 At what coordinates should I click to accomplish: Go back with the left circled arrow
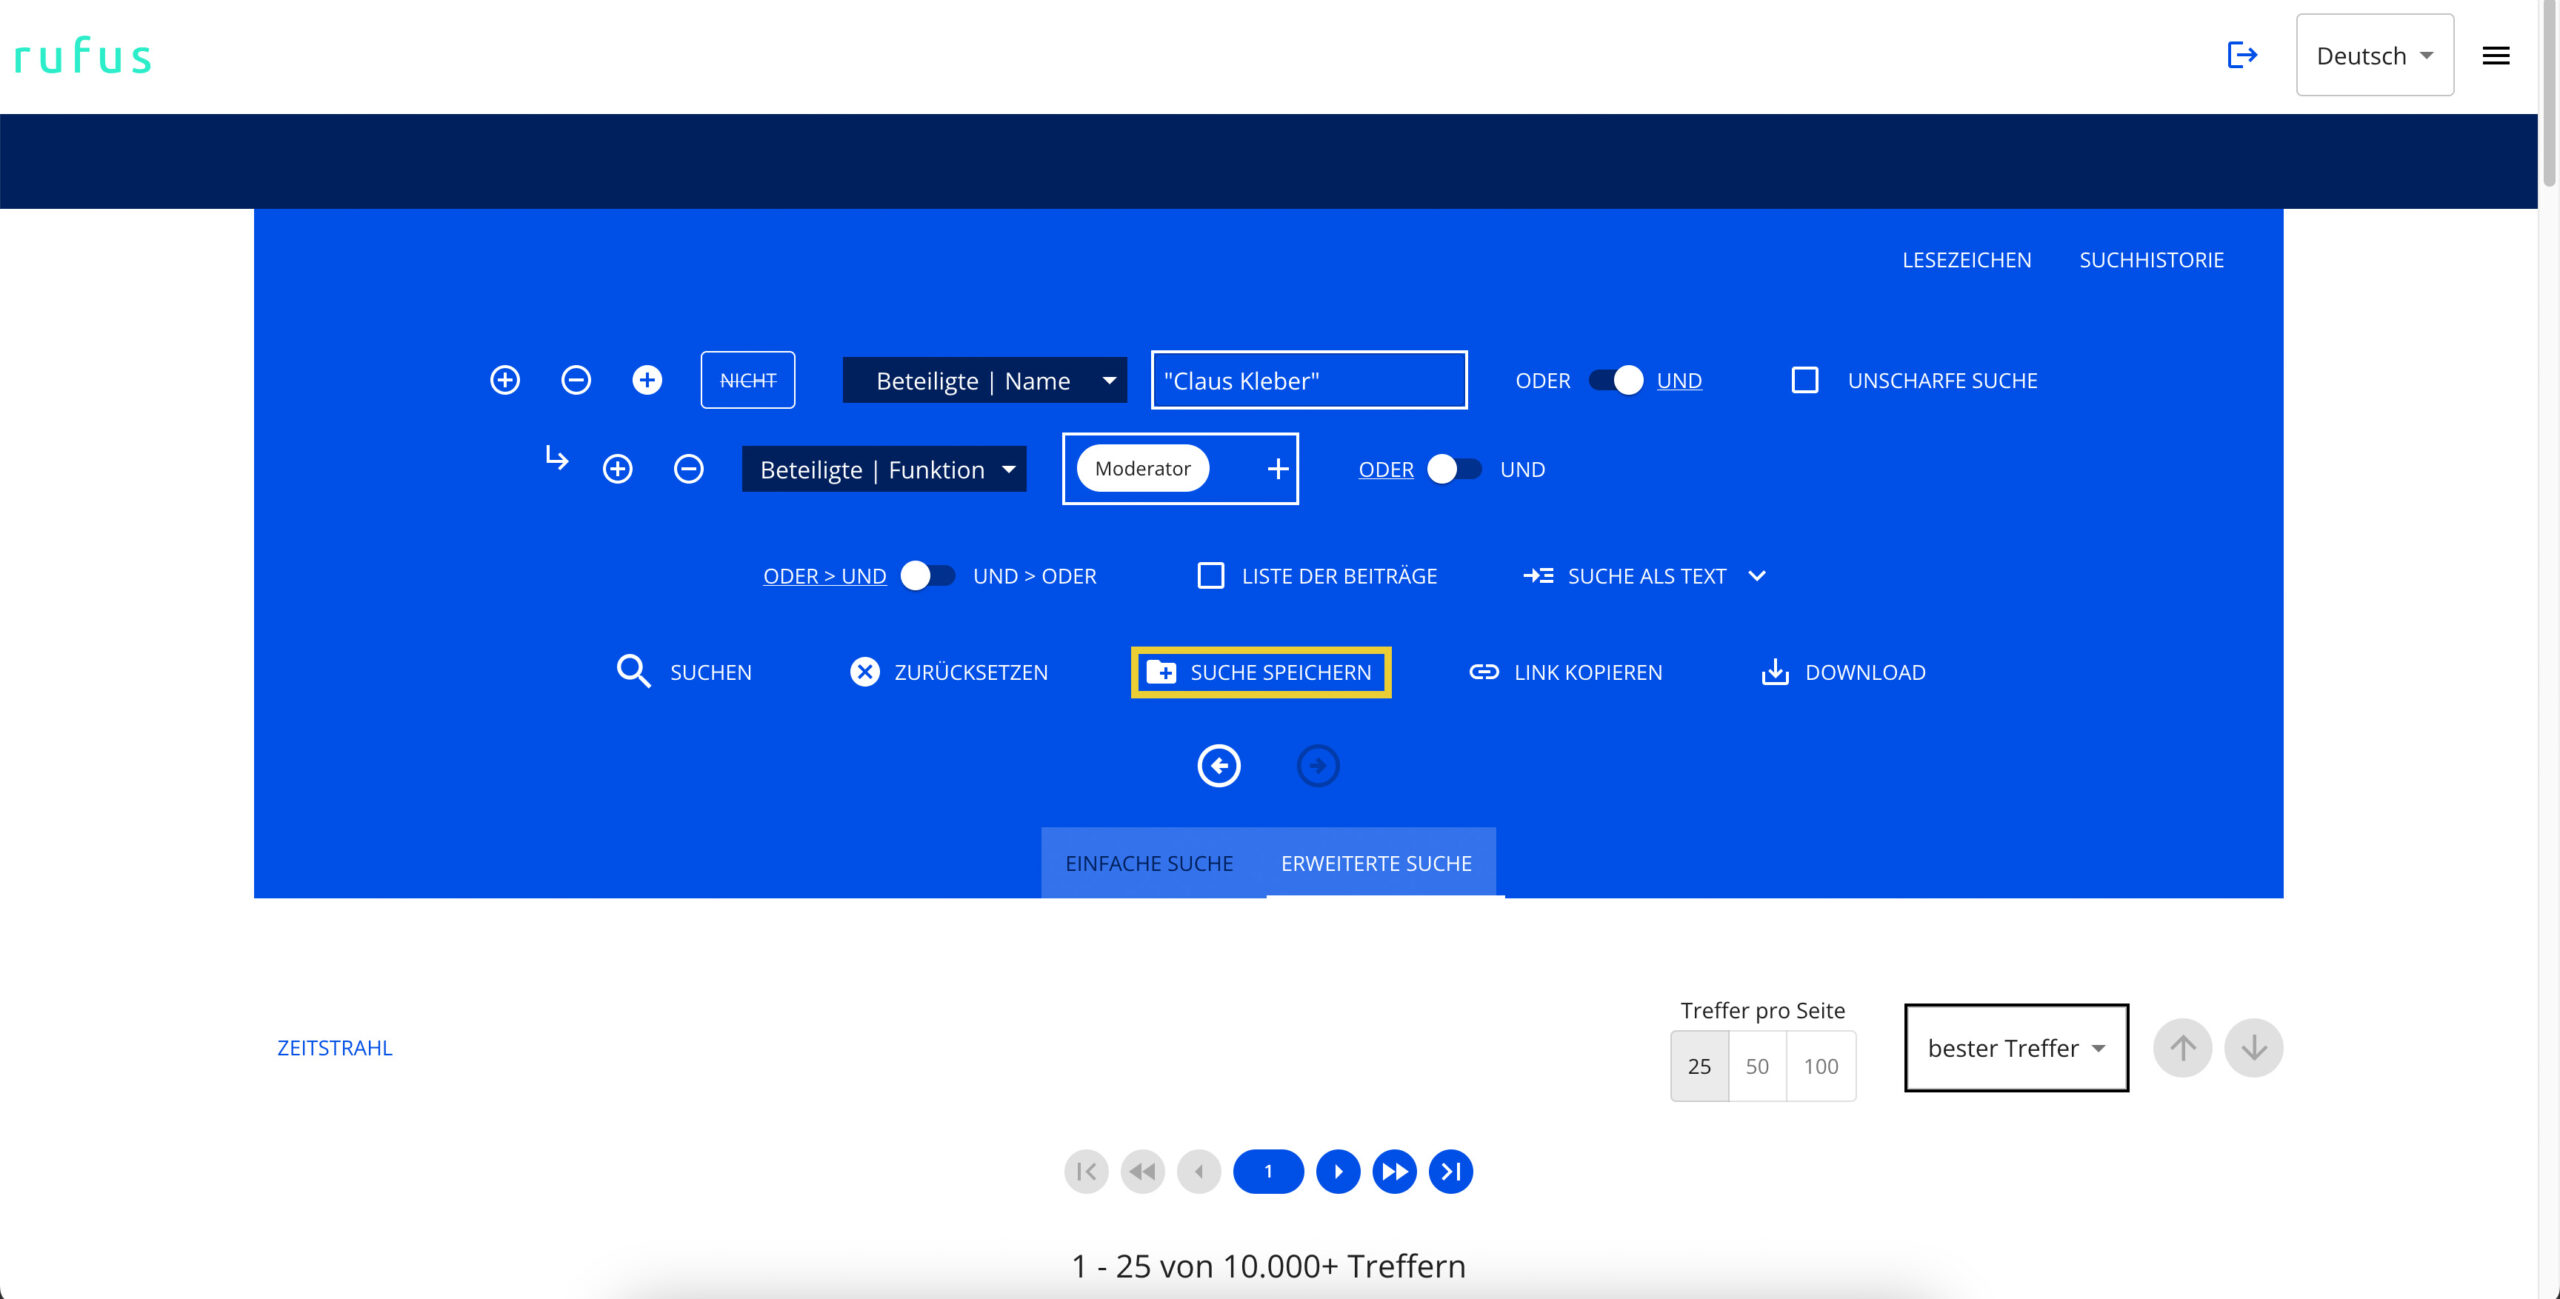pos(1218,766)
